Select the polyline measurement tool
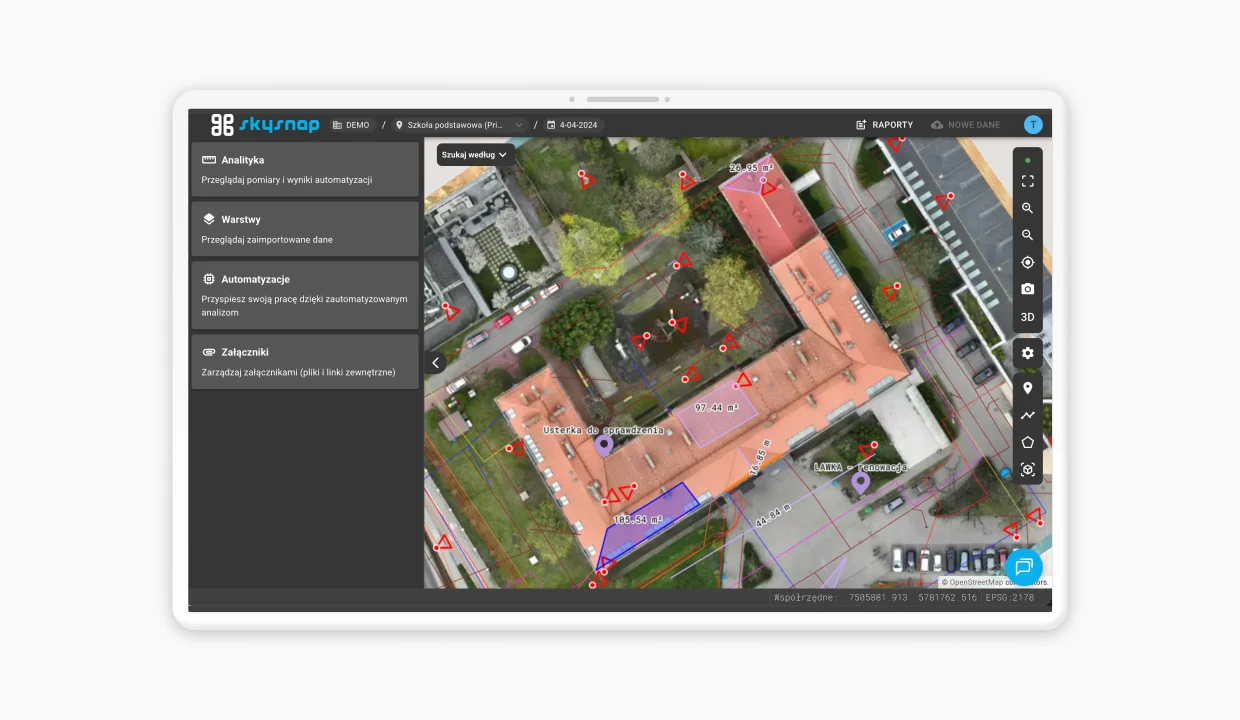 pyautogui.click(x=1027, y=415)
